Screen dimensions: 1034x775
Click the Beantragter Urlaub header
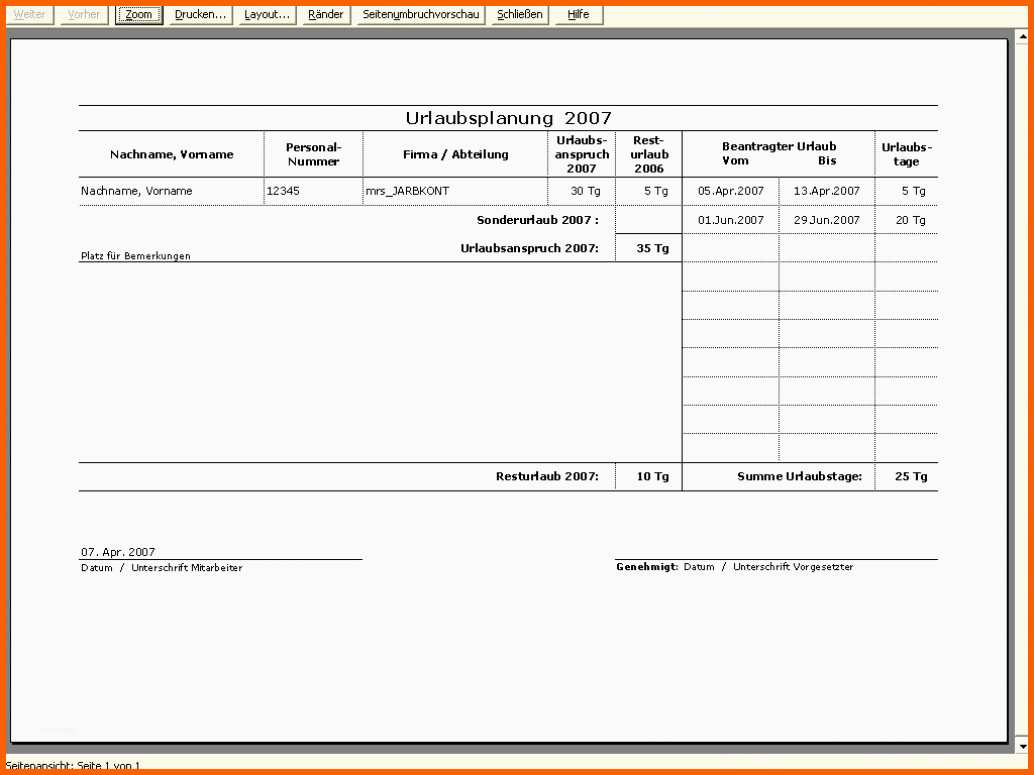779,146
